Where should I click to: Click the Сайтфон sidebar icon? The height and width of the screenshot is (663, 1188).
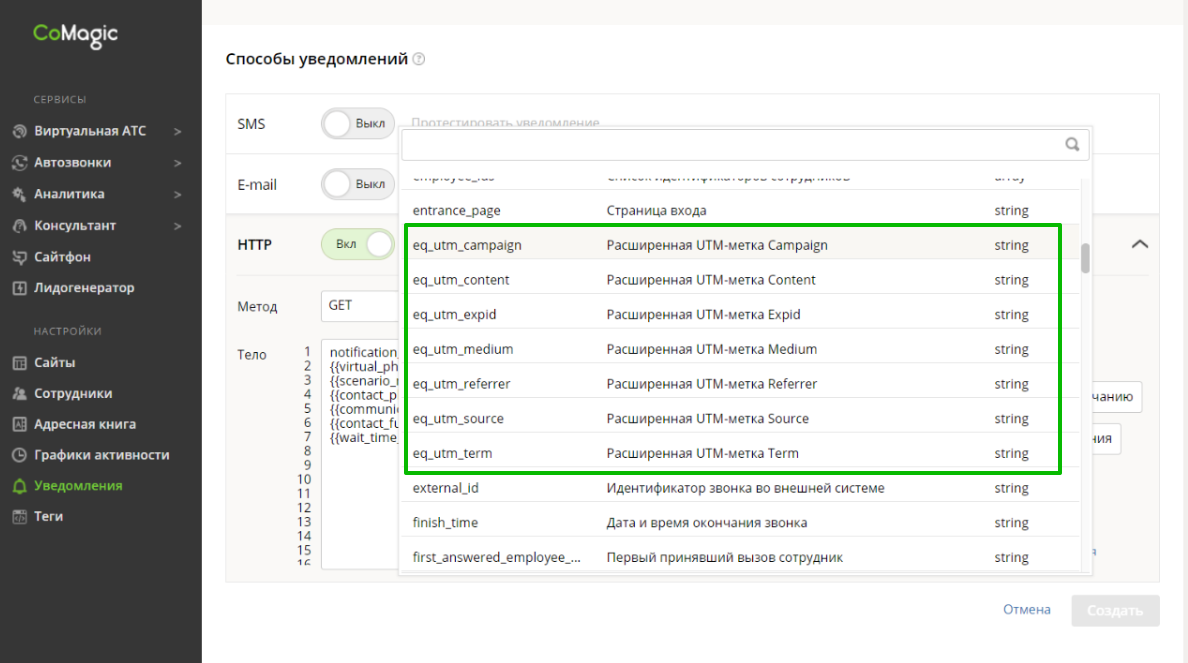(19, 257)
